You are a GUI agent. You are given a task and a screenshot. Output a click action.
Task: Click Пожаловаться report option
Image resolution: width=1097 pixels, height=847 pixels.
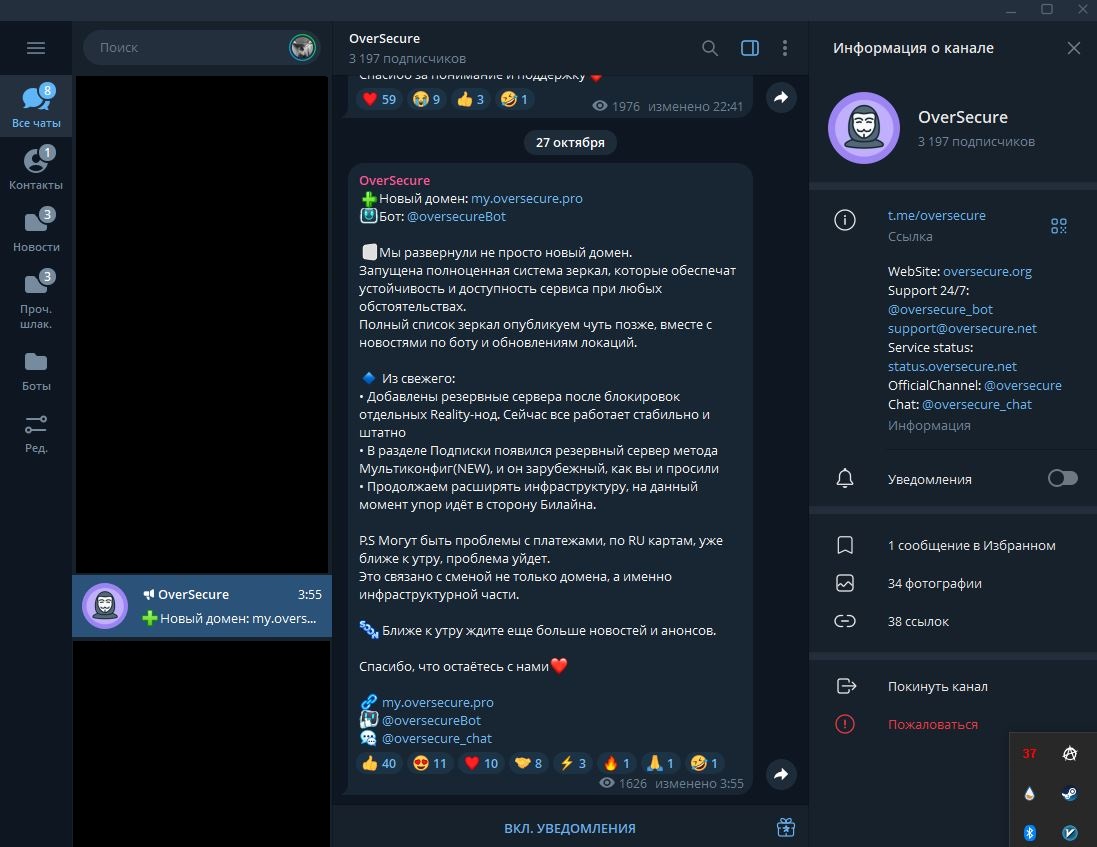[932, 725]
